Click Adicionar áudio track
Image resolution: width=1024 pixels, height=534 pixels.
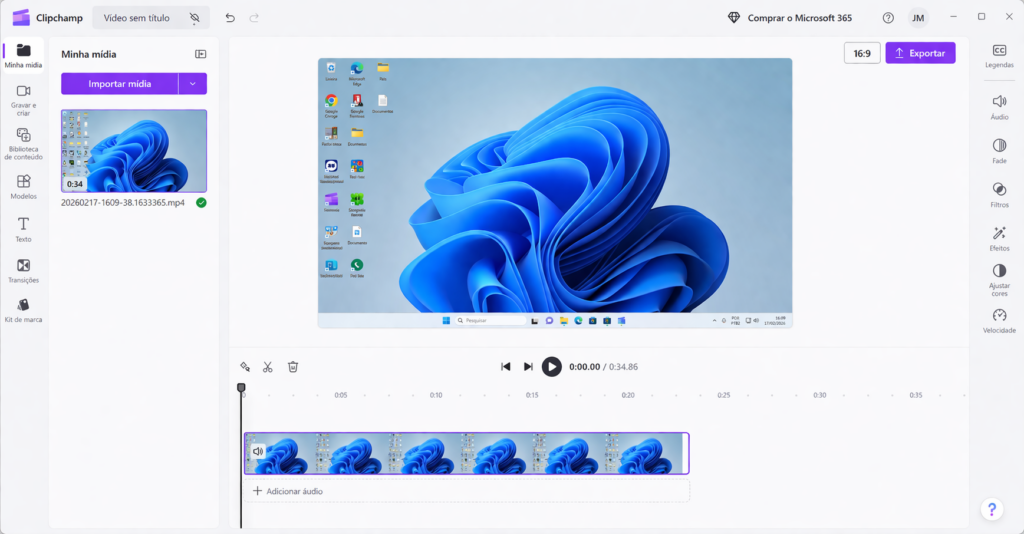coord(466,491)
